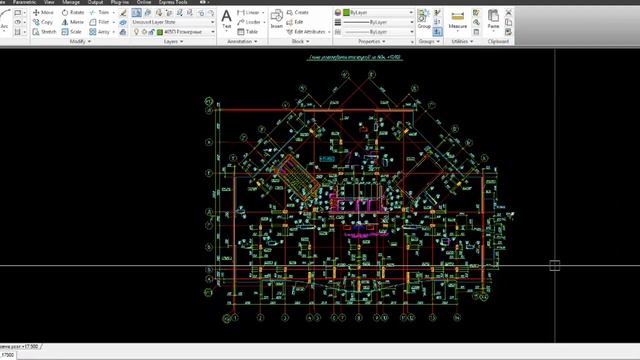Click the current layer green color swatch
The height and width of the screenshot is (360, 640).
point(160,32)
